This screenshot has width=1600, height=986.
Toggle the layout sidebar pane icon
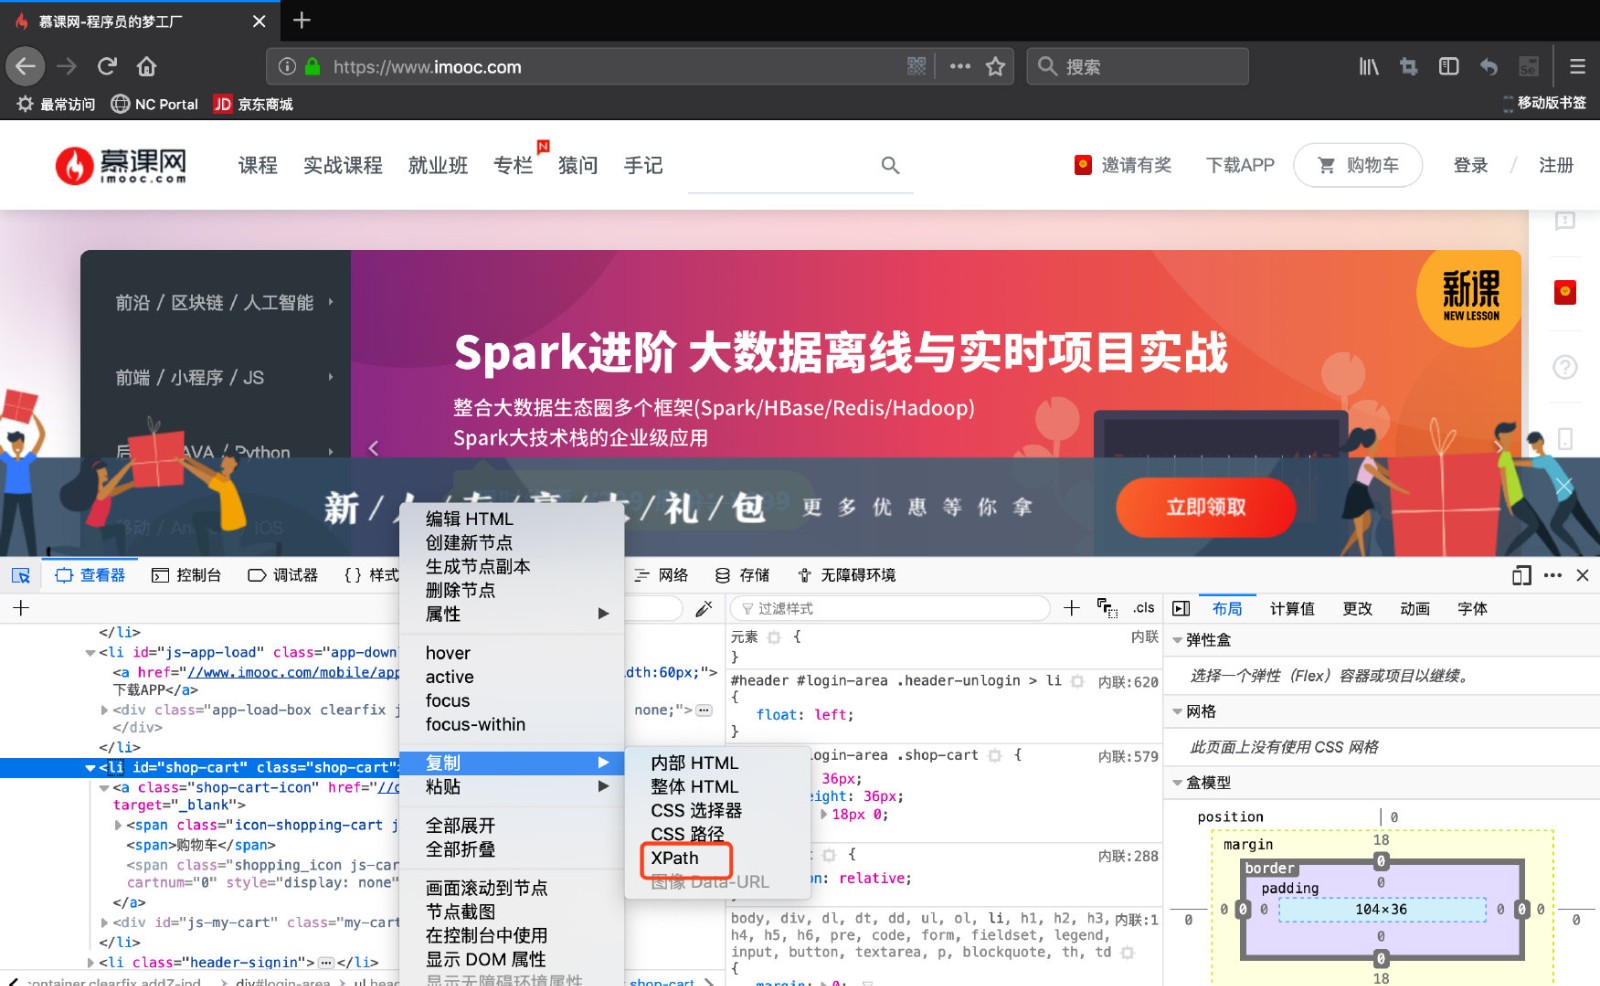(1180, 607)
